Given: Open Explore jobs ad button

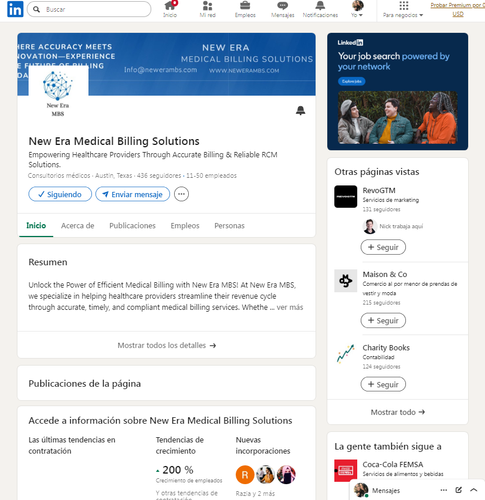Looking at the screenshot, I should click(x=352, y=81).
